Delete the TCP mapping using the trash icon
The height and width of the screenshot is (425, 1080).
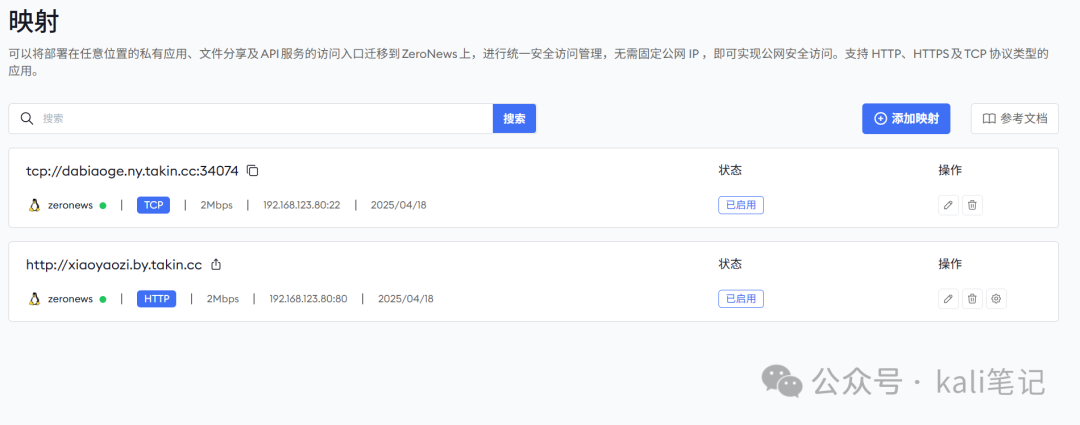[x=972, y=205]
